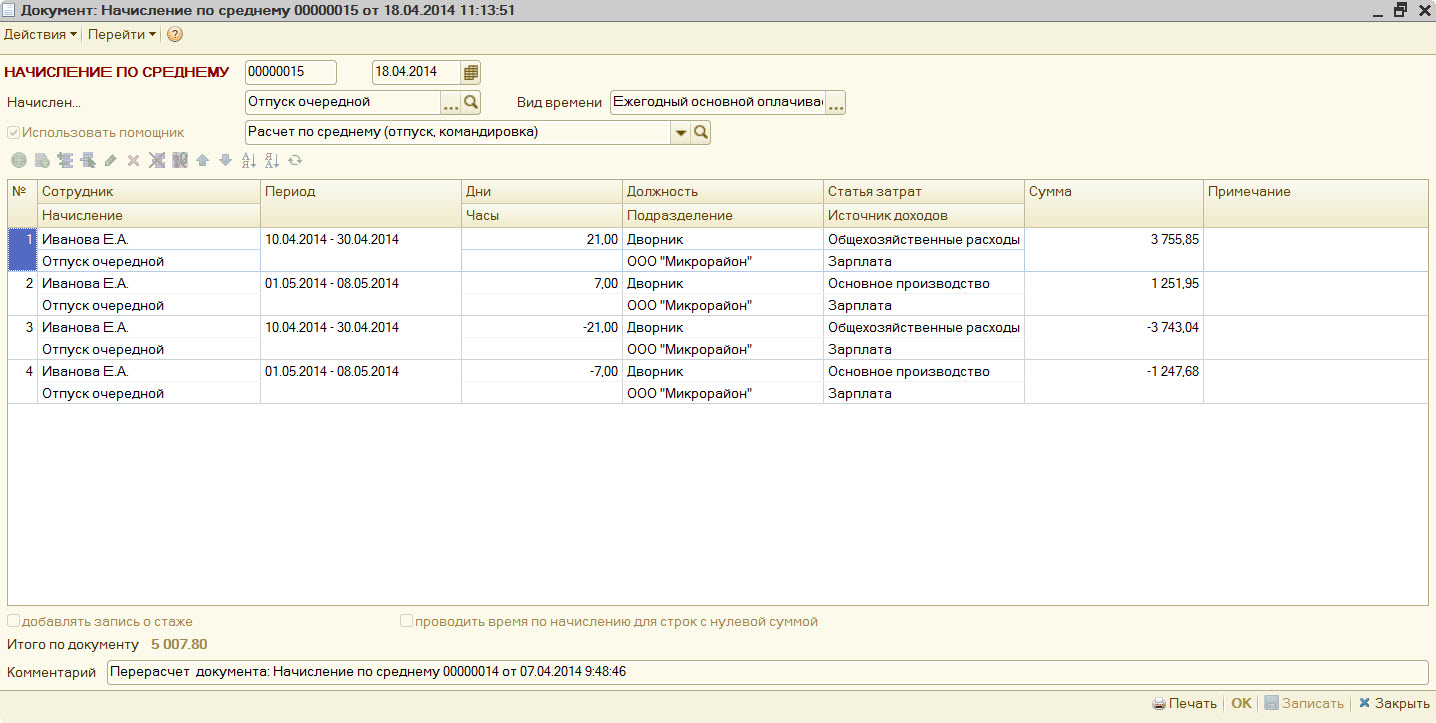Check проводить время по начислению checkbox
This screenshot has height=723, width=1436.
point(406,621)
